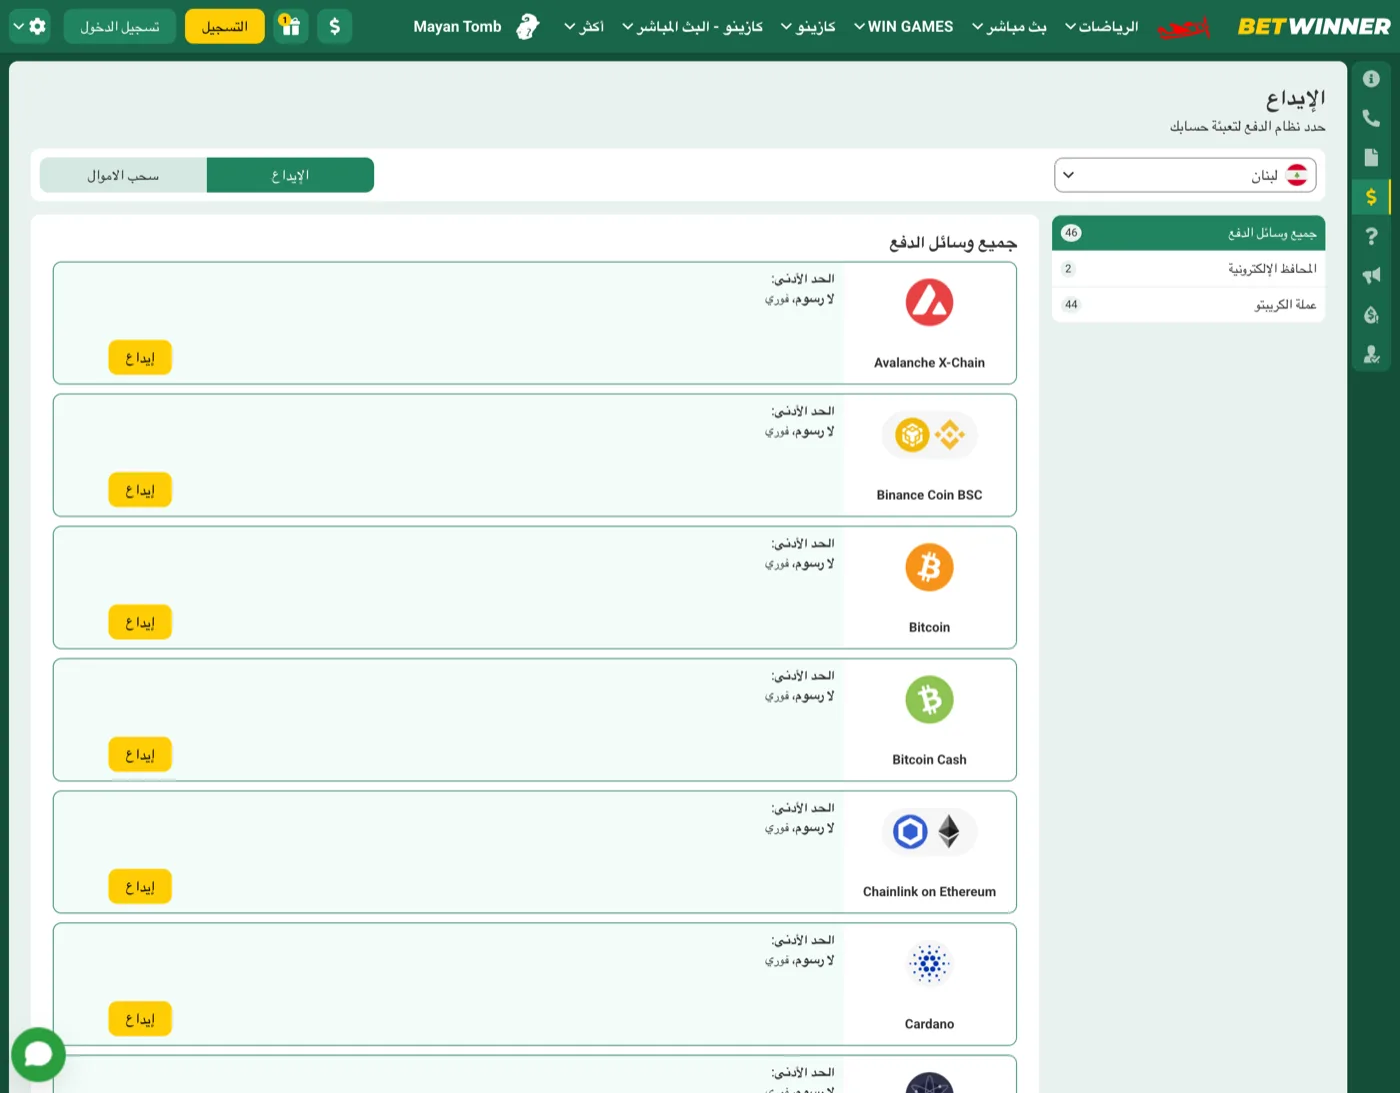Click the blue Cardano logo
The image size is (1400, 1093).
[x=929, y=964]
